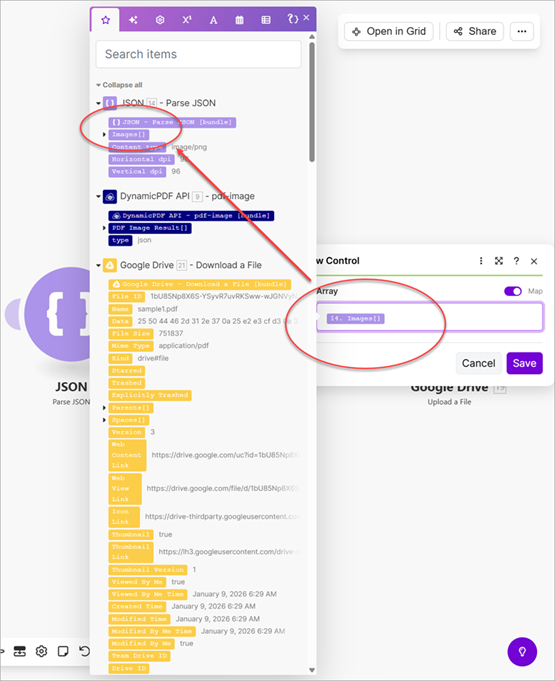Click the help question mark icon
Screen dimensions: 555x681
516,261
